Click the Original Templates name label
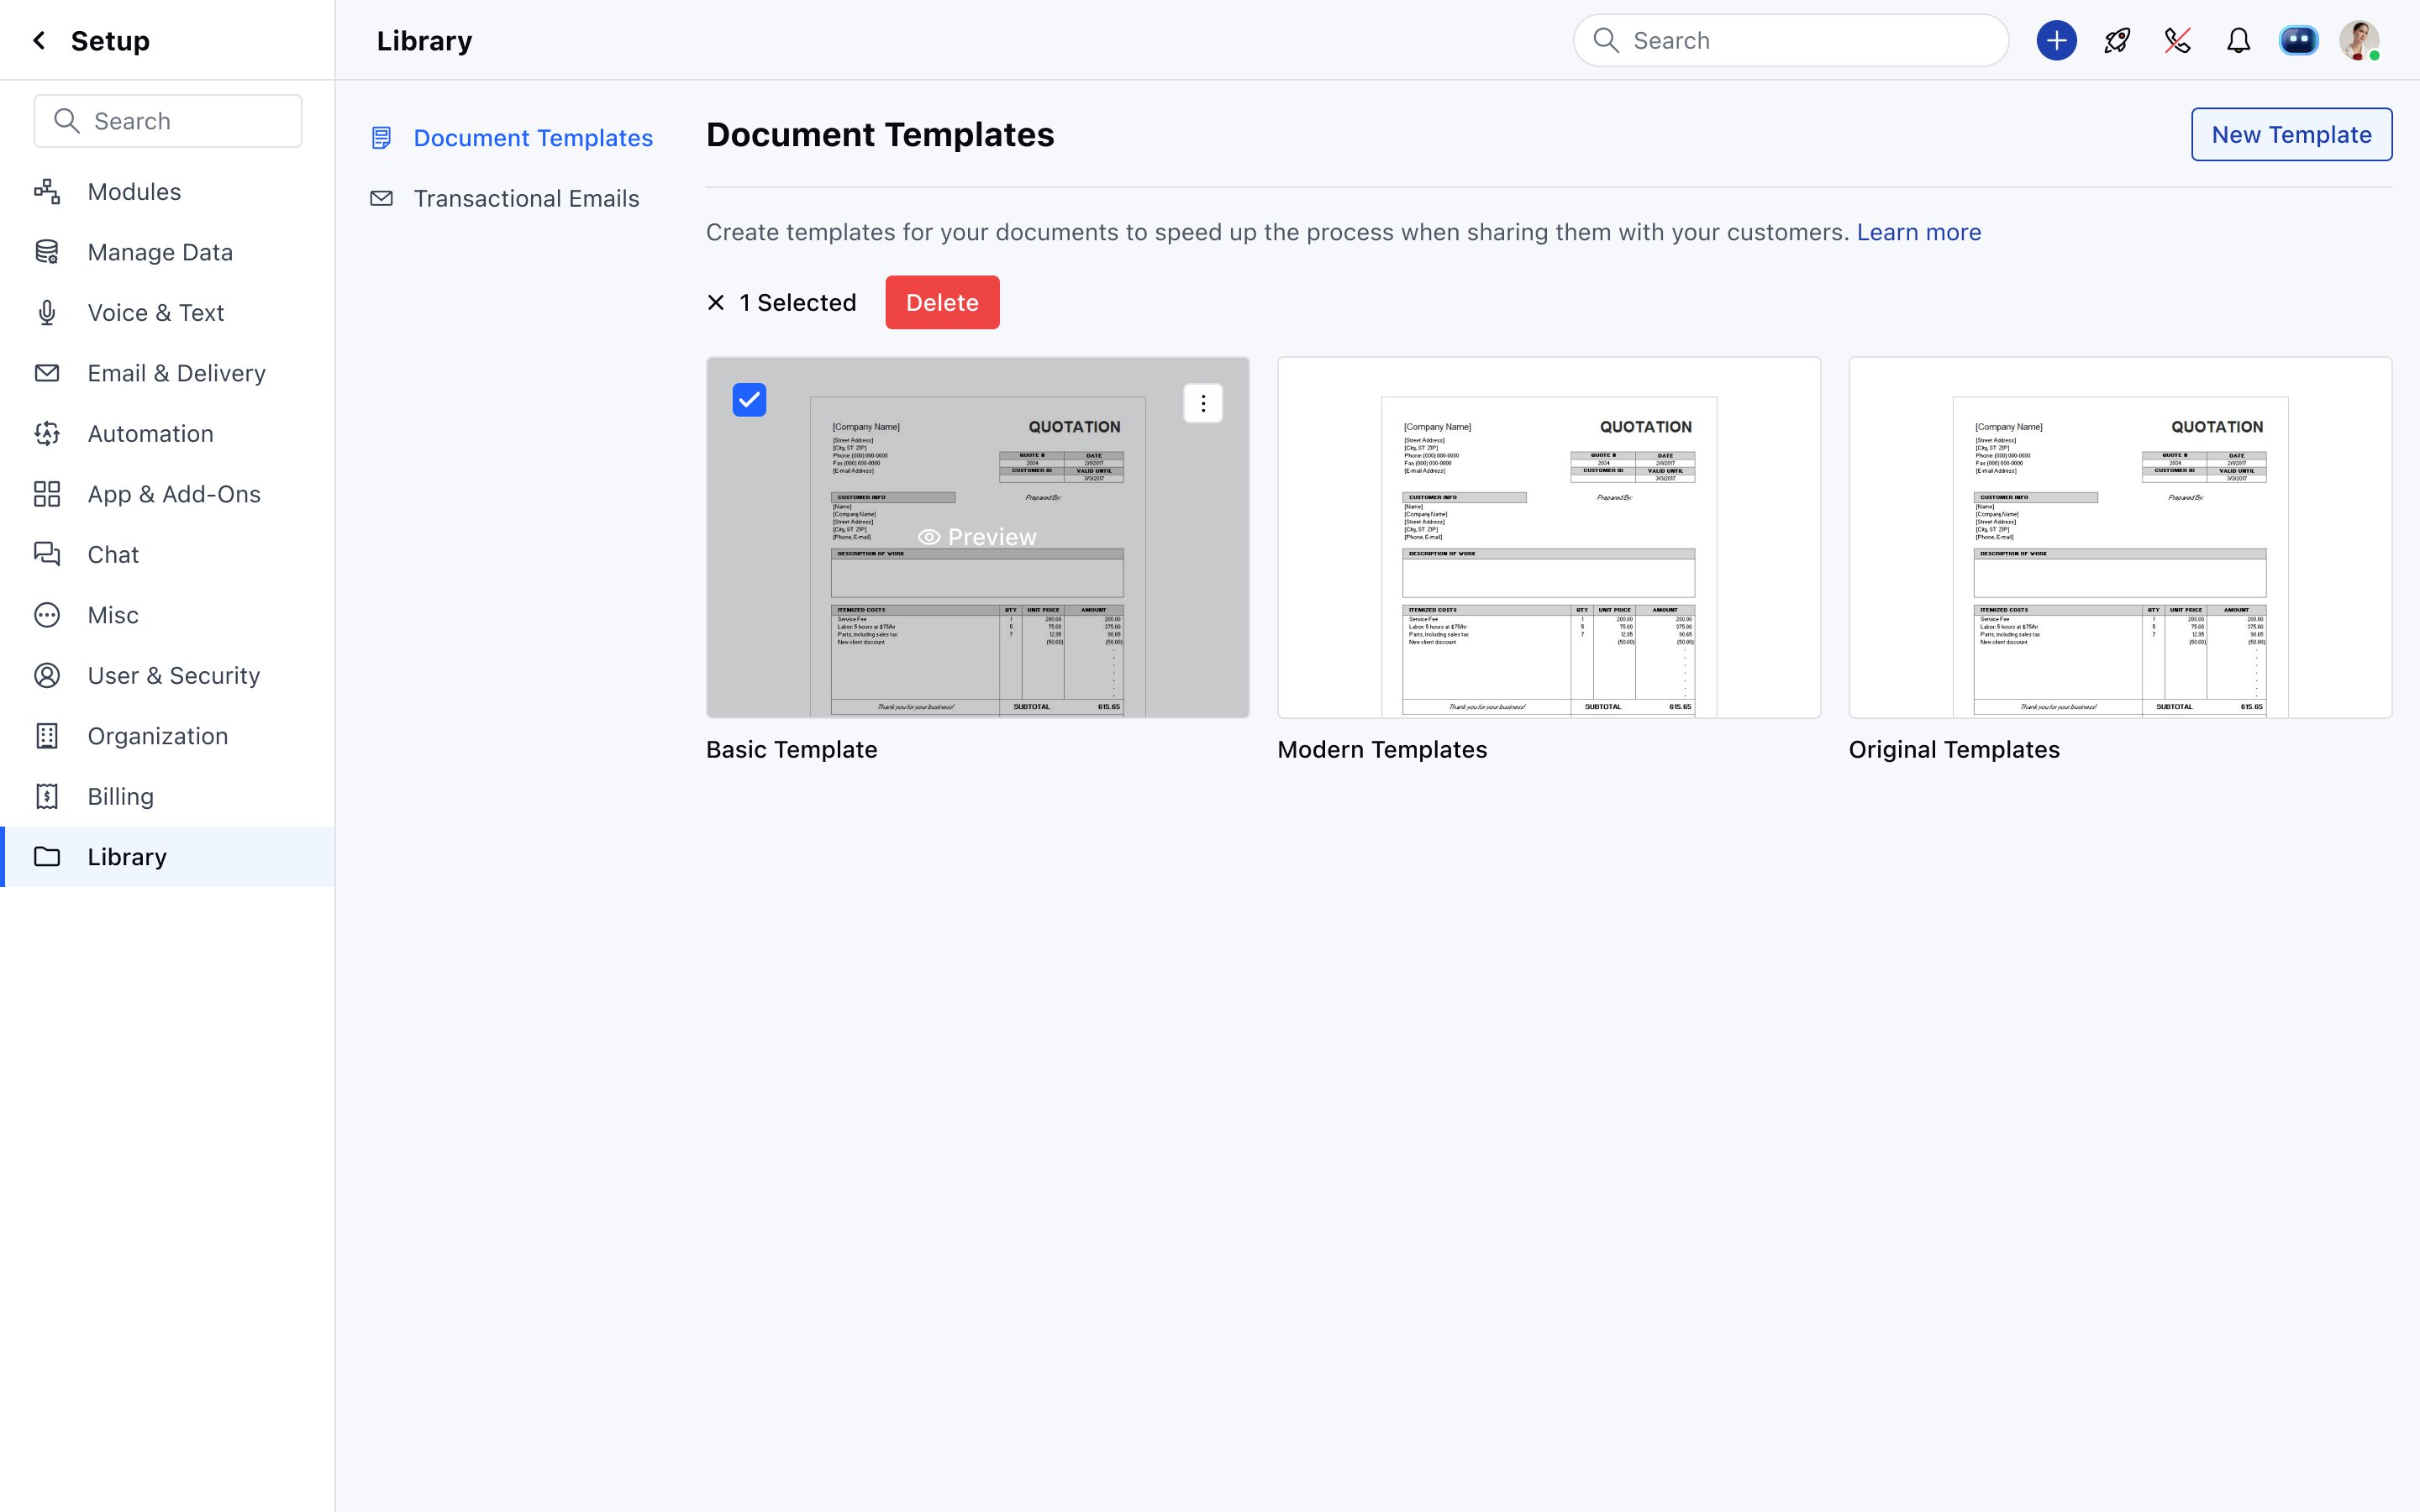Image resolution: width=2420 pixels, height=1512 pixels. (x=1953, y=749)
